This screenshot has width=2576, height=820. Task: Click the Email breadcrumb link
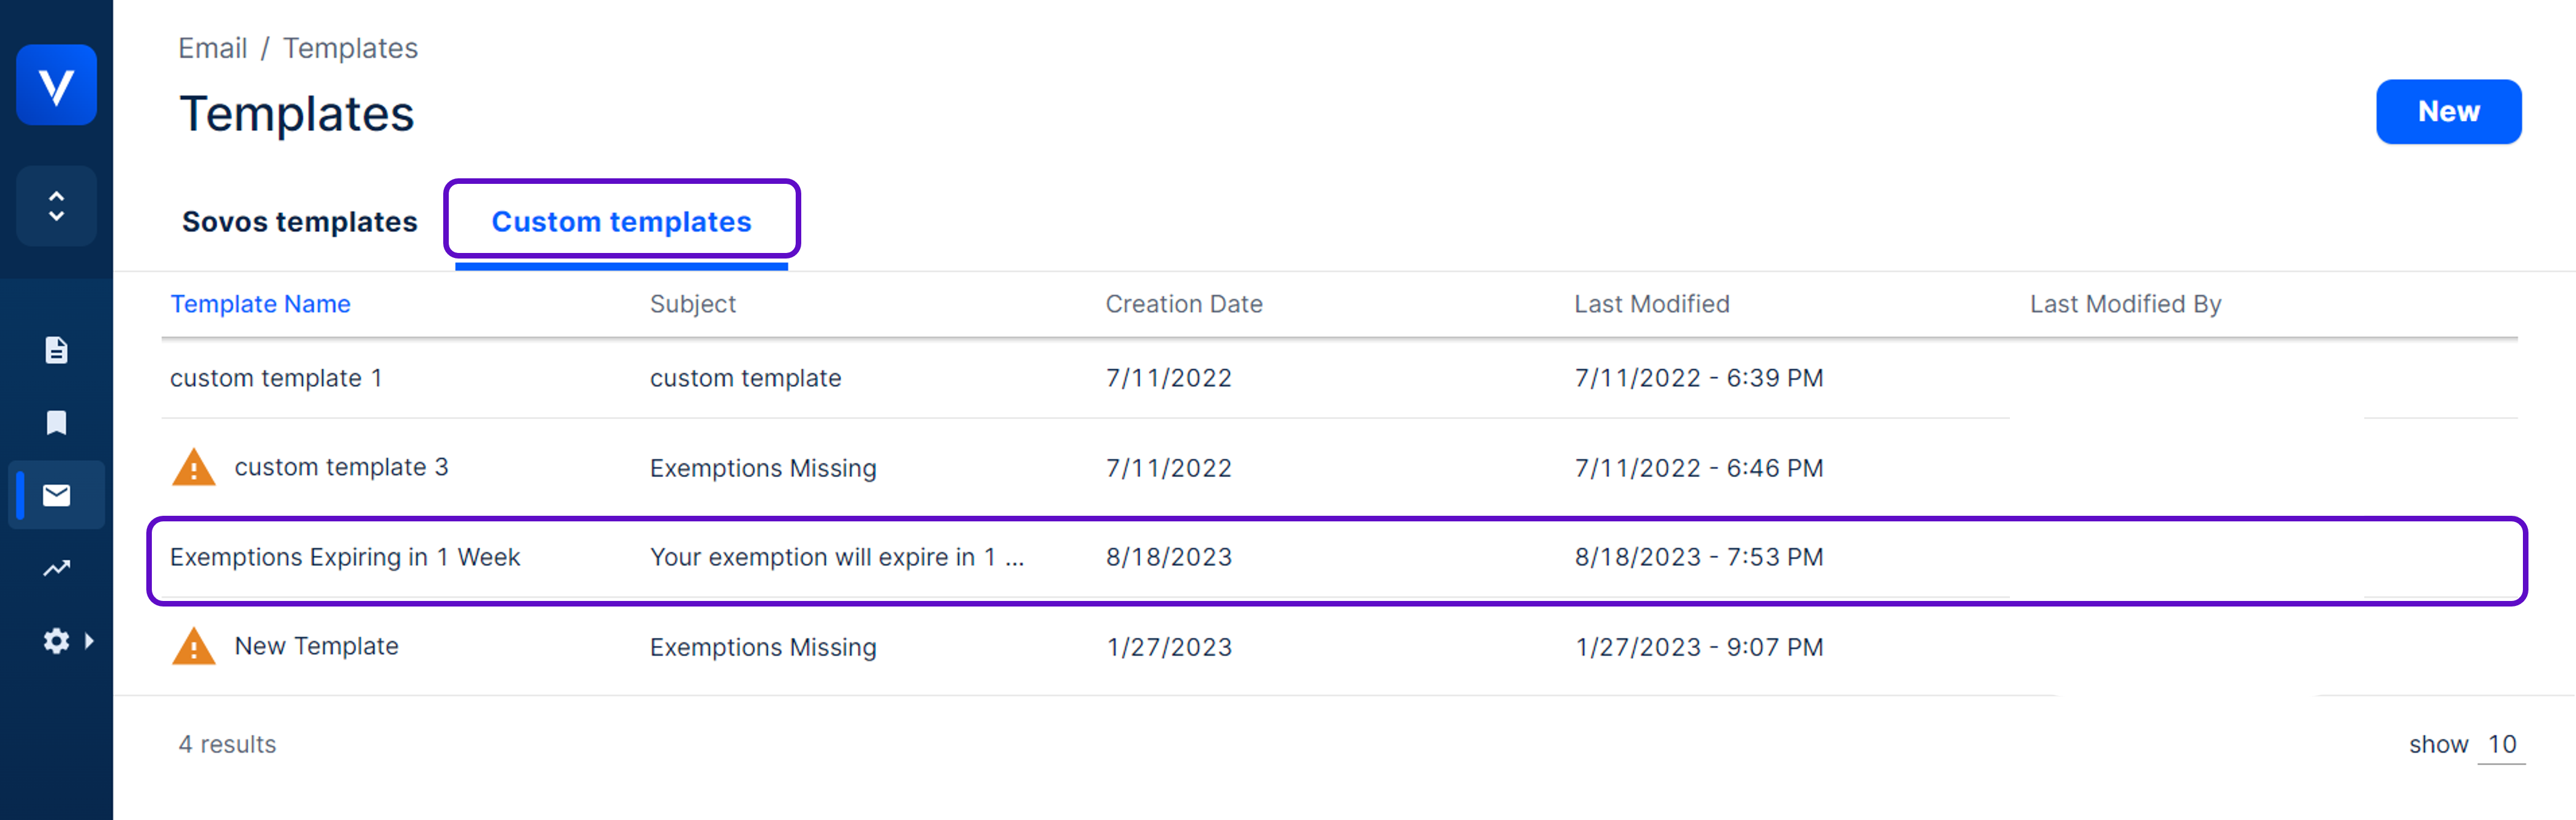(x=212, y=48)
